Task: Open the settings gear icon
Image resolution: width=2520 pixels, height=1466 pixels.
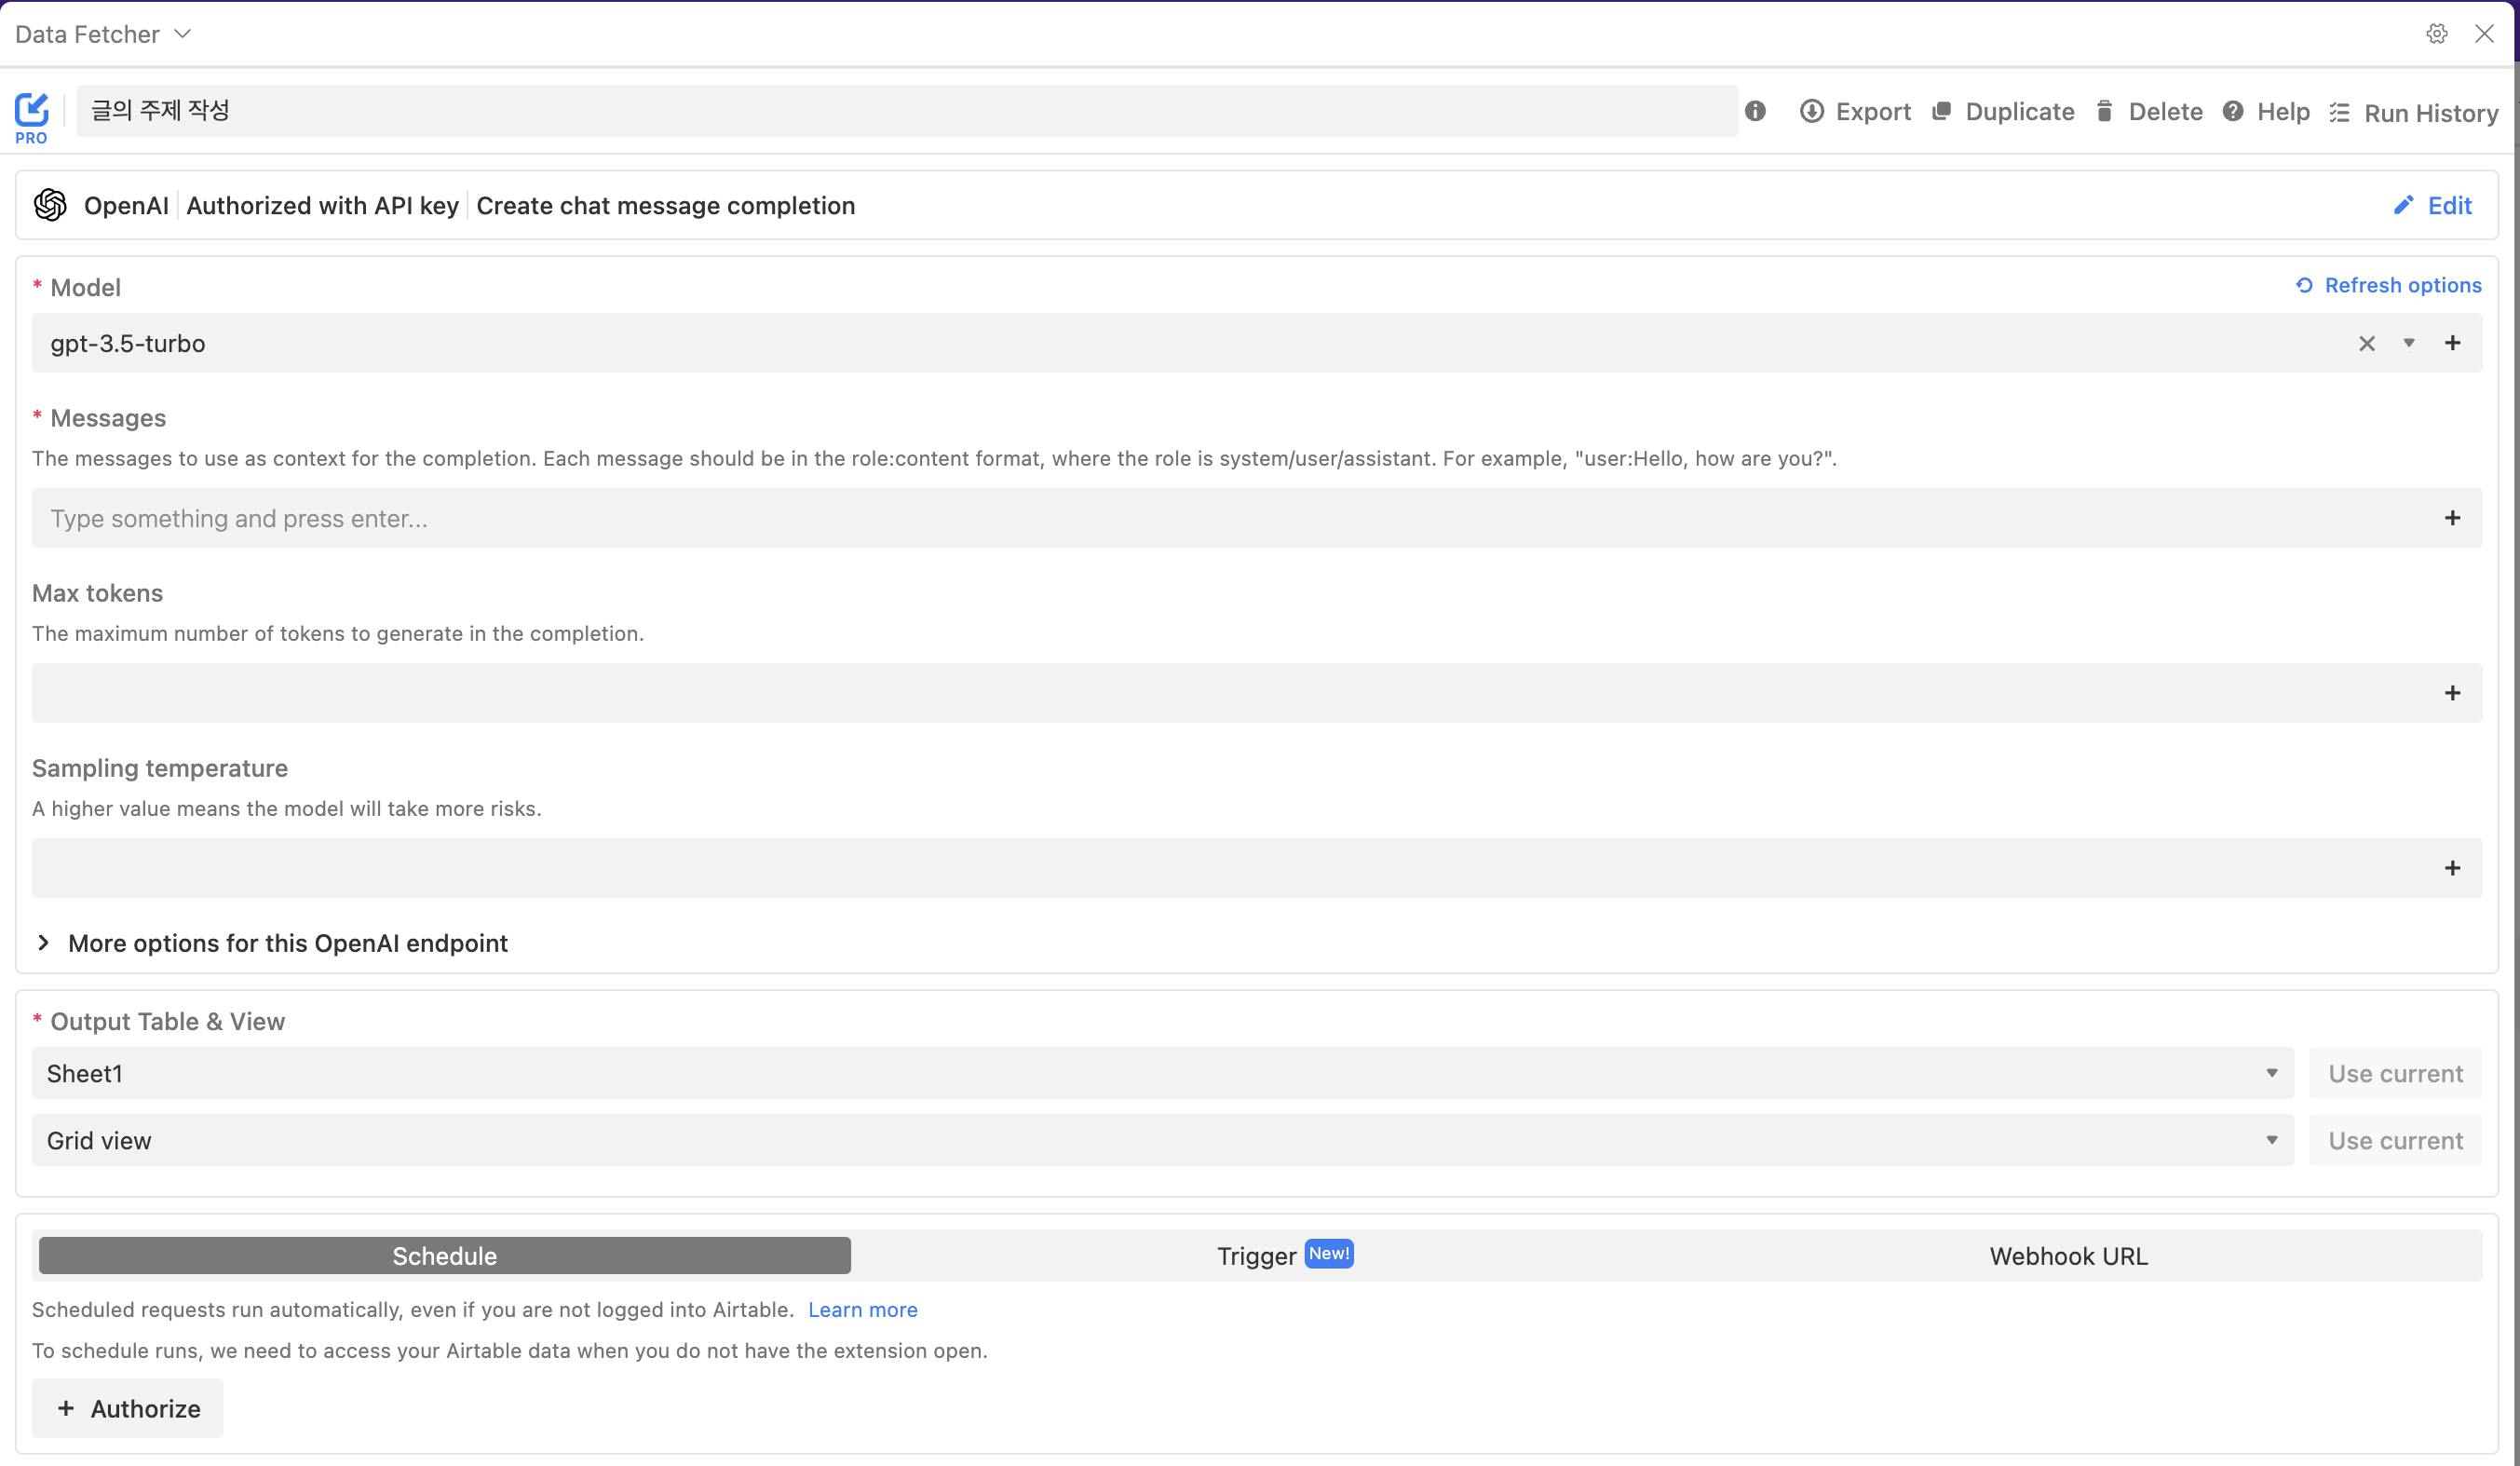Action: click(2436, 34)
